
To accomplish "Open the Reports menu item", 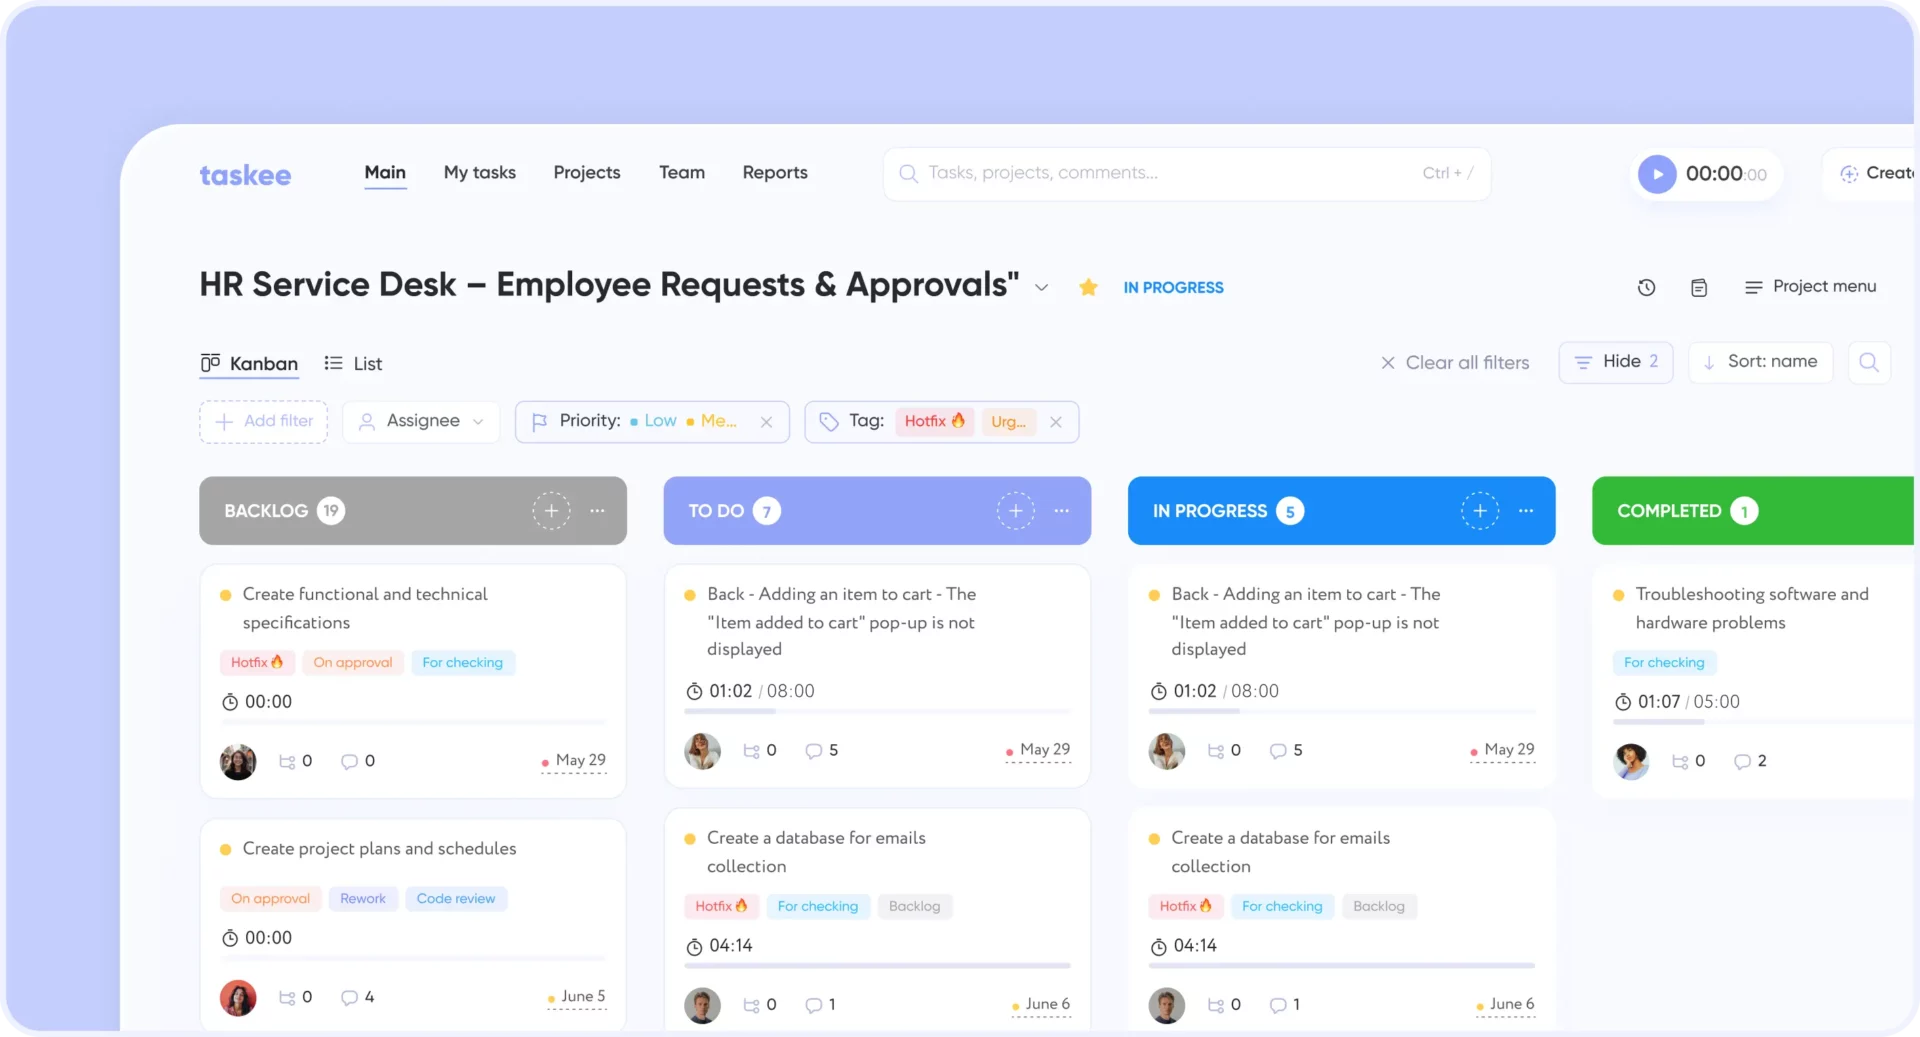I will [774, 172].
